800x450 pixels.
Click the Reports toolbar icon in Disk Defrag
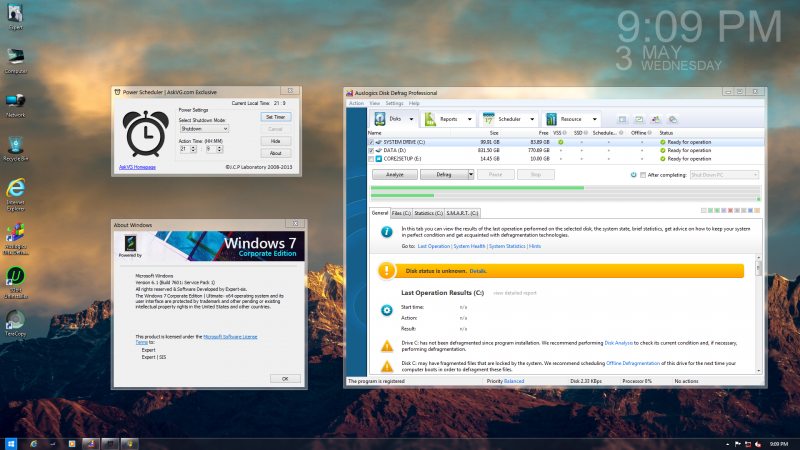[x=430, y=119]
